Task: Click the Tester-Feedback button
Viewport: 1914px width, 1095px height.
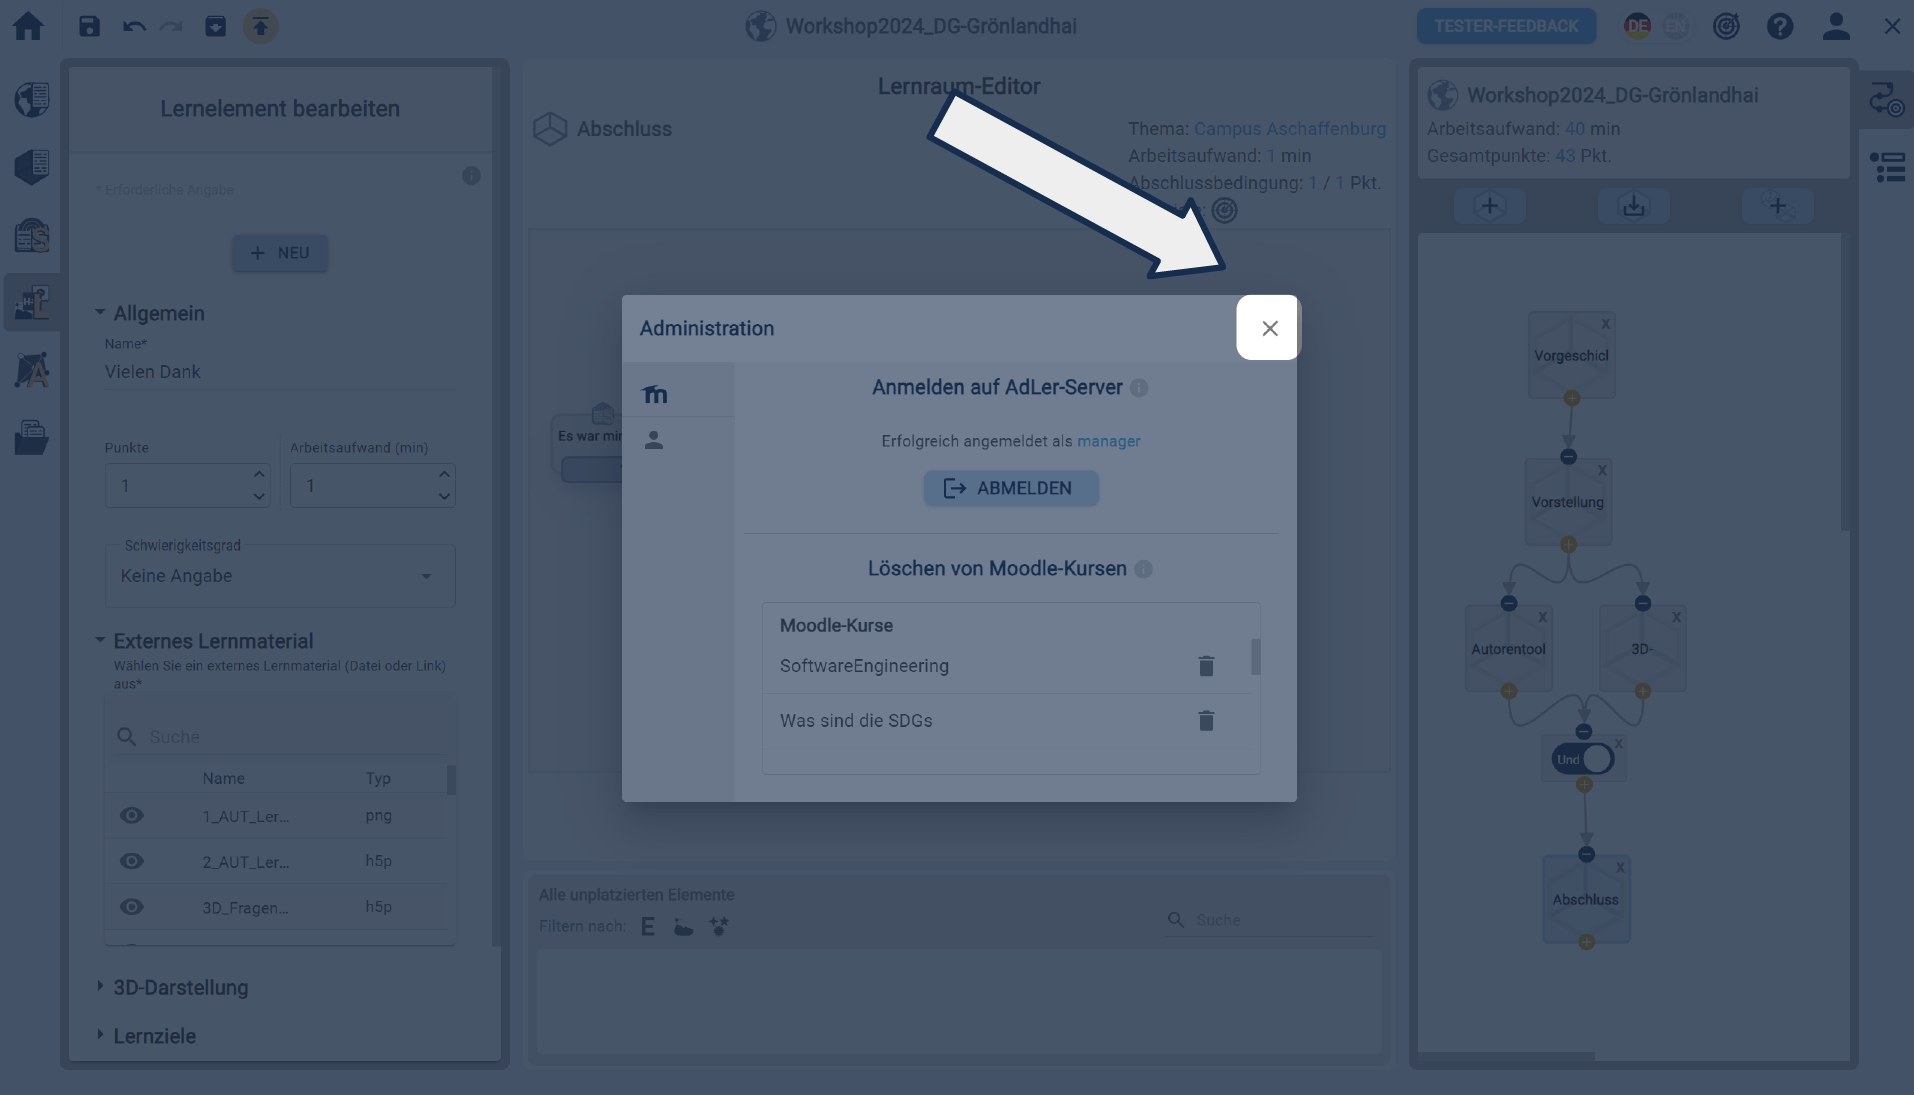Action: (x=1506, y=26)
